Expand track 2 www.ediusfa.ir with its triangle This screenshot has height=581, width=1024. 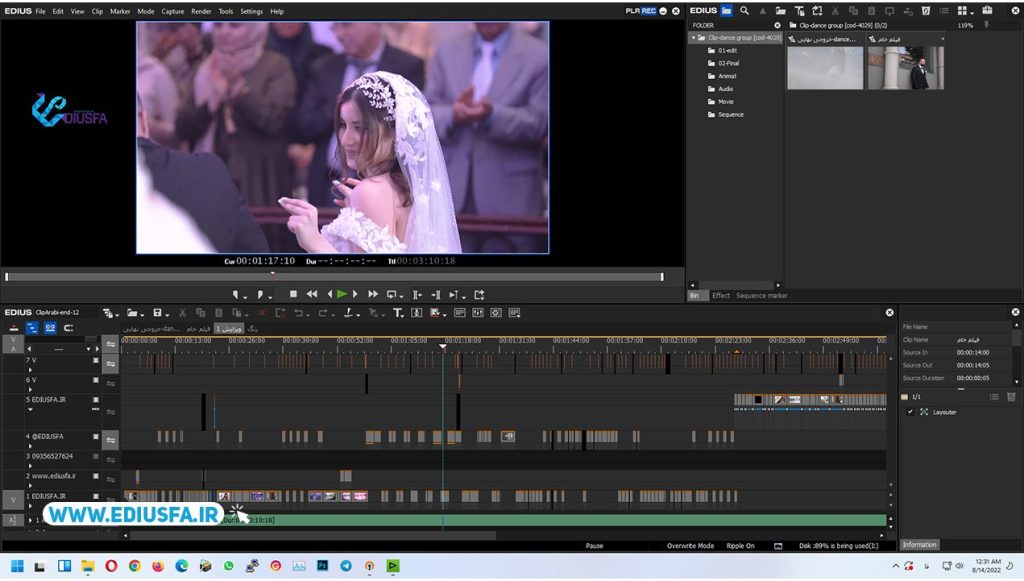[30, 486]
